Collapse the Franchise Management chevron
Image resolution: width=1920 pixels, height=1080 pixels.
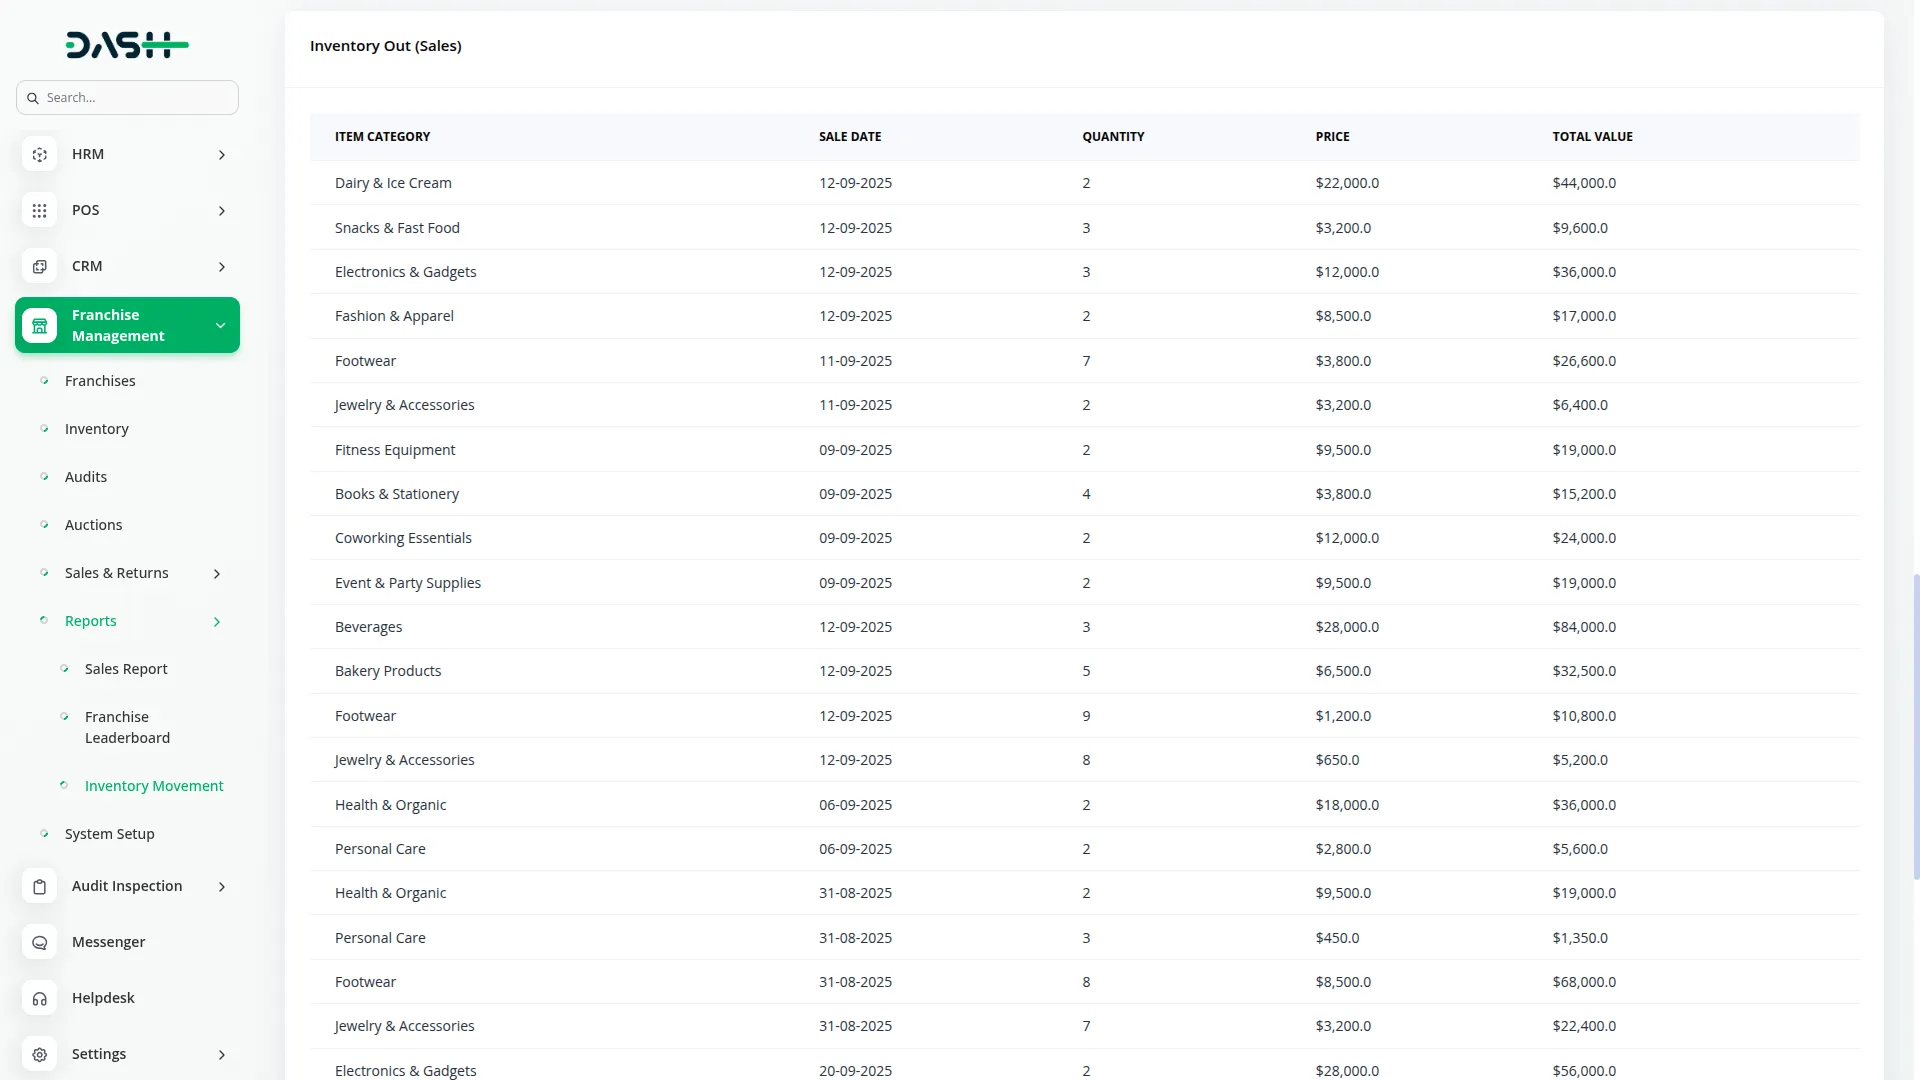[220, 326]
